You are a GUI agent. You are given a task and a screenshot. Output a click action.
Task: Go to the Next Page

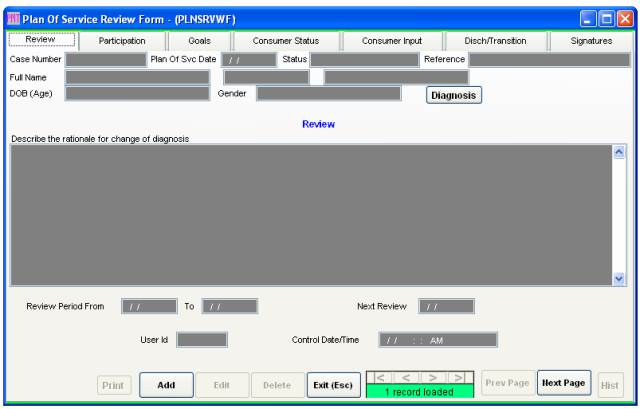pos(563,383)
